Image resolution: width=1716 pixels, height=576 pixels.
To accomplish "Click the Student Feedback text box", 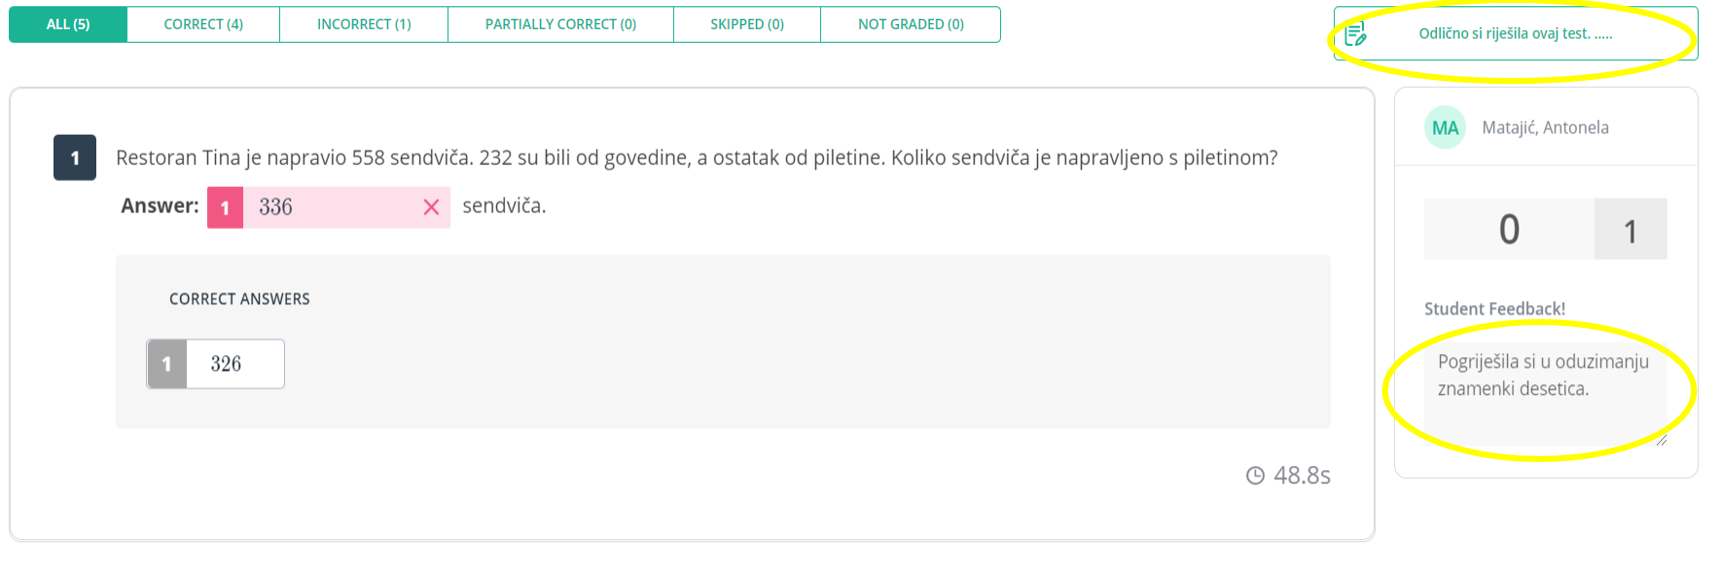I will (x=1544, y=390).
